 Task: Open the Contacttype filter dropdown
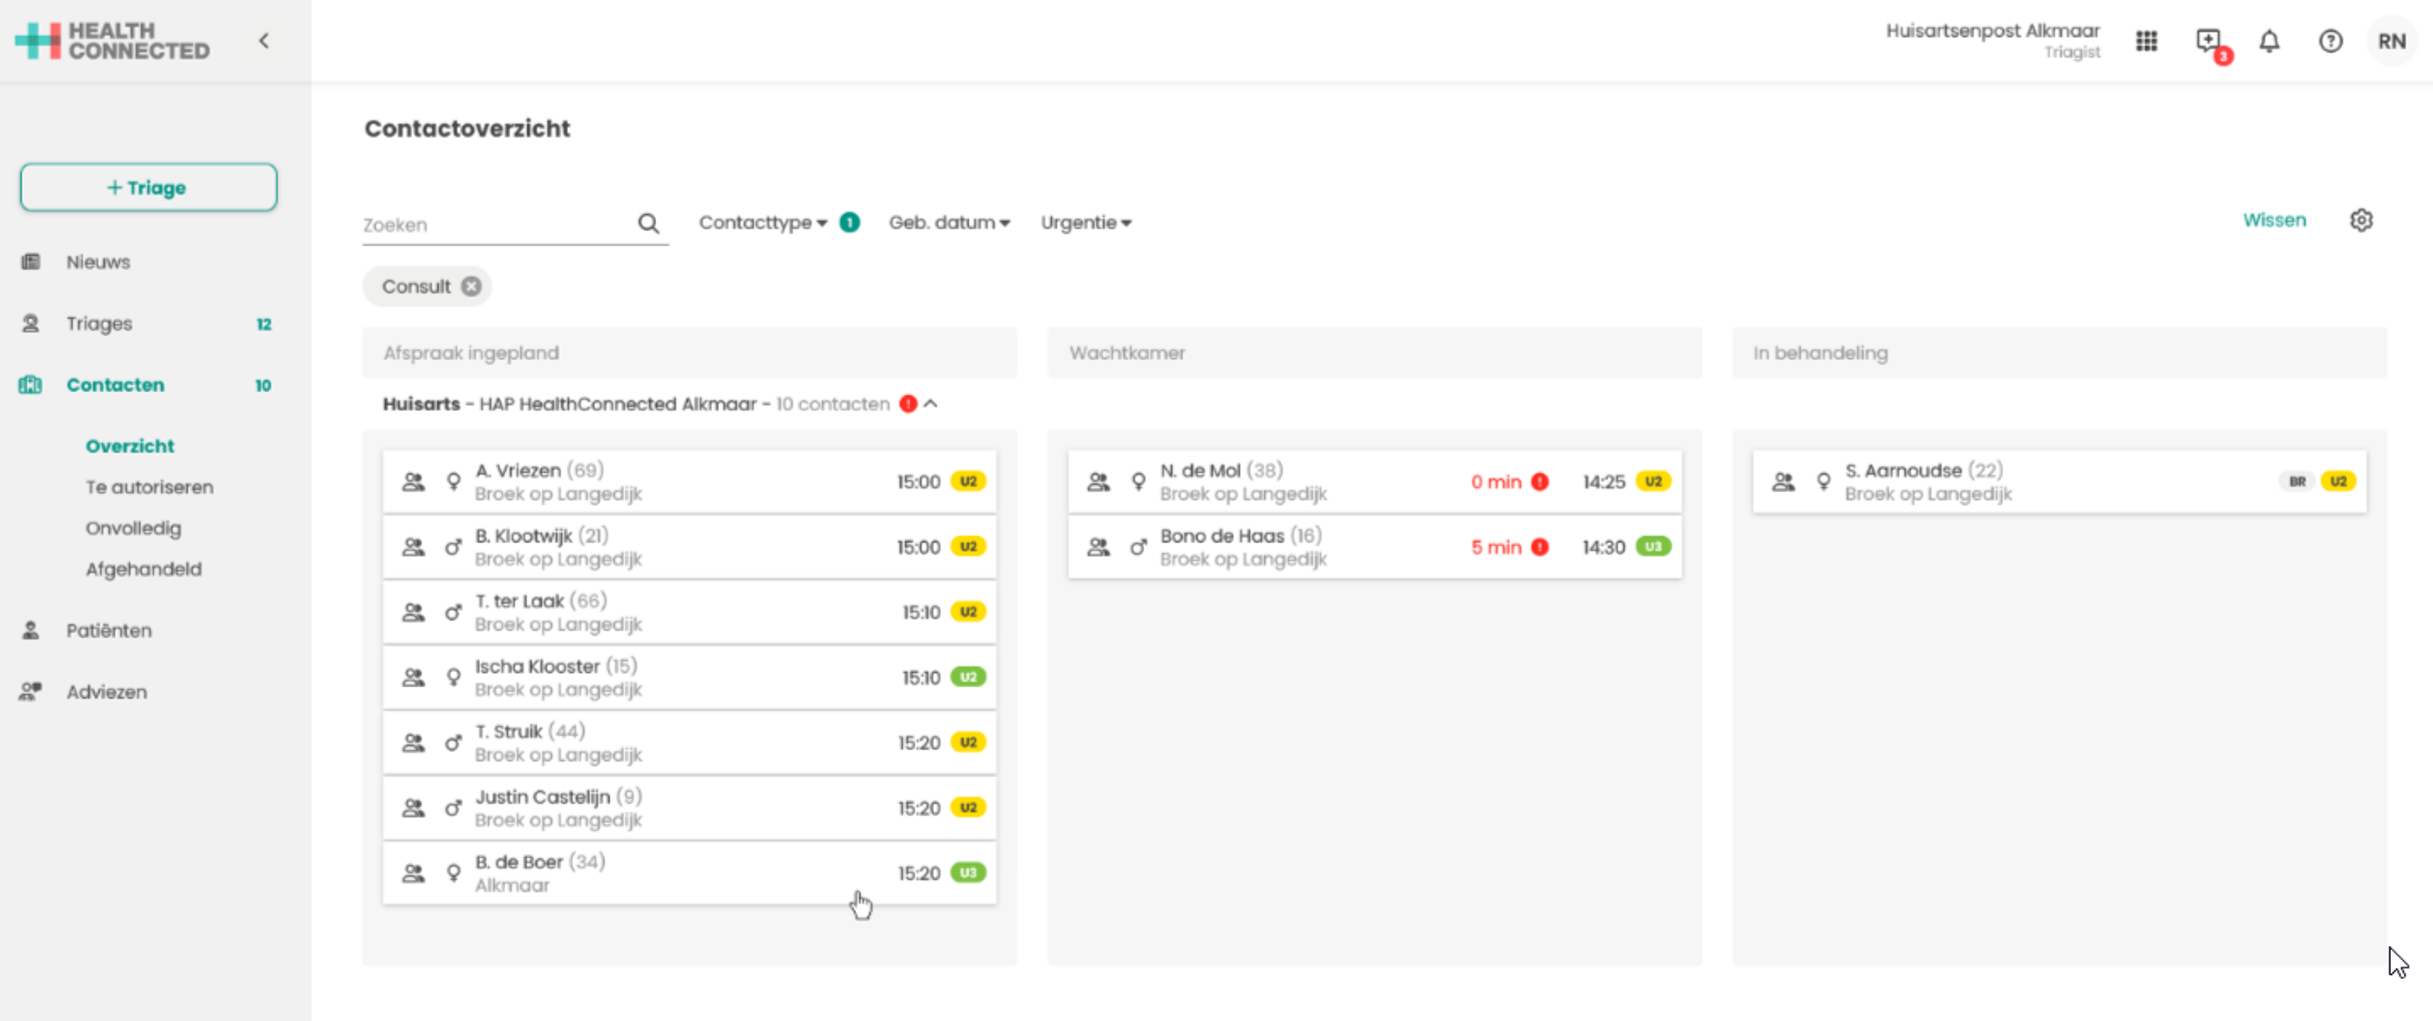[763, 222]
